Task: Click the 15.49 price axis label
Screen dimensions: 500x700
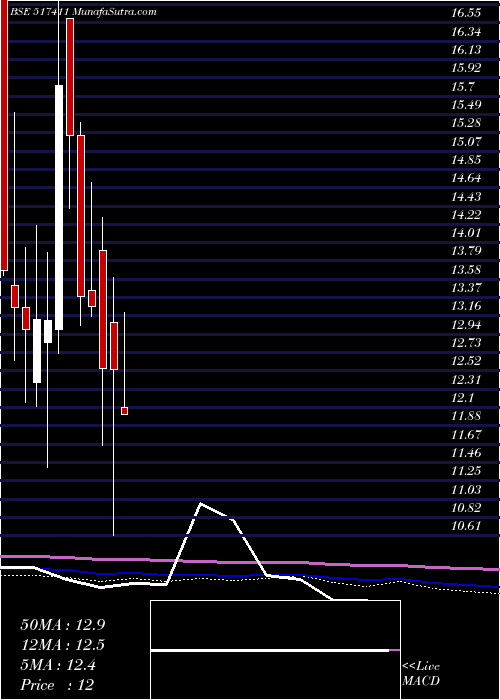Action: [x=466, y=105]
